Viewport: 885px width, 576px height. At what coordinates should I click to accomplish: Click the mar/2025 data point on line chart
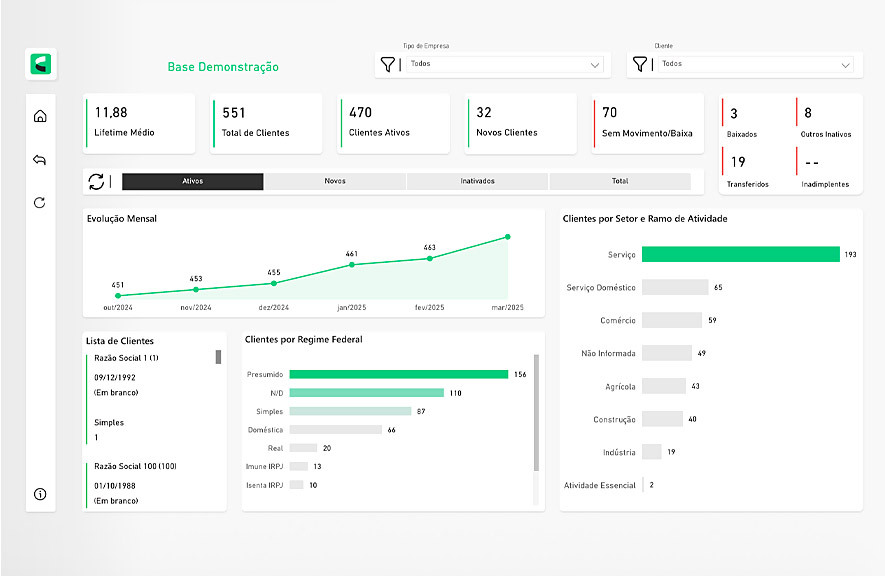(x=508, y=237)
